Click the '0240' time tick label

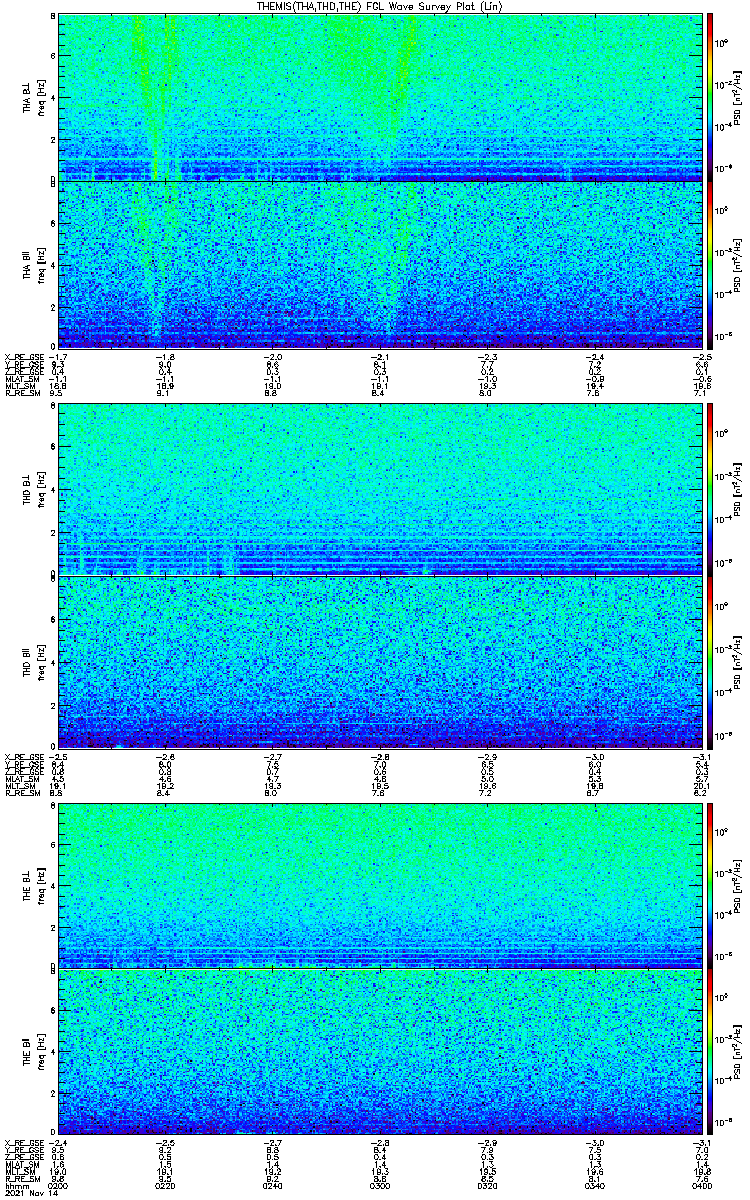point(273,1185)
